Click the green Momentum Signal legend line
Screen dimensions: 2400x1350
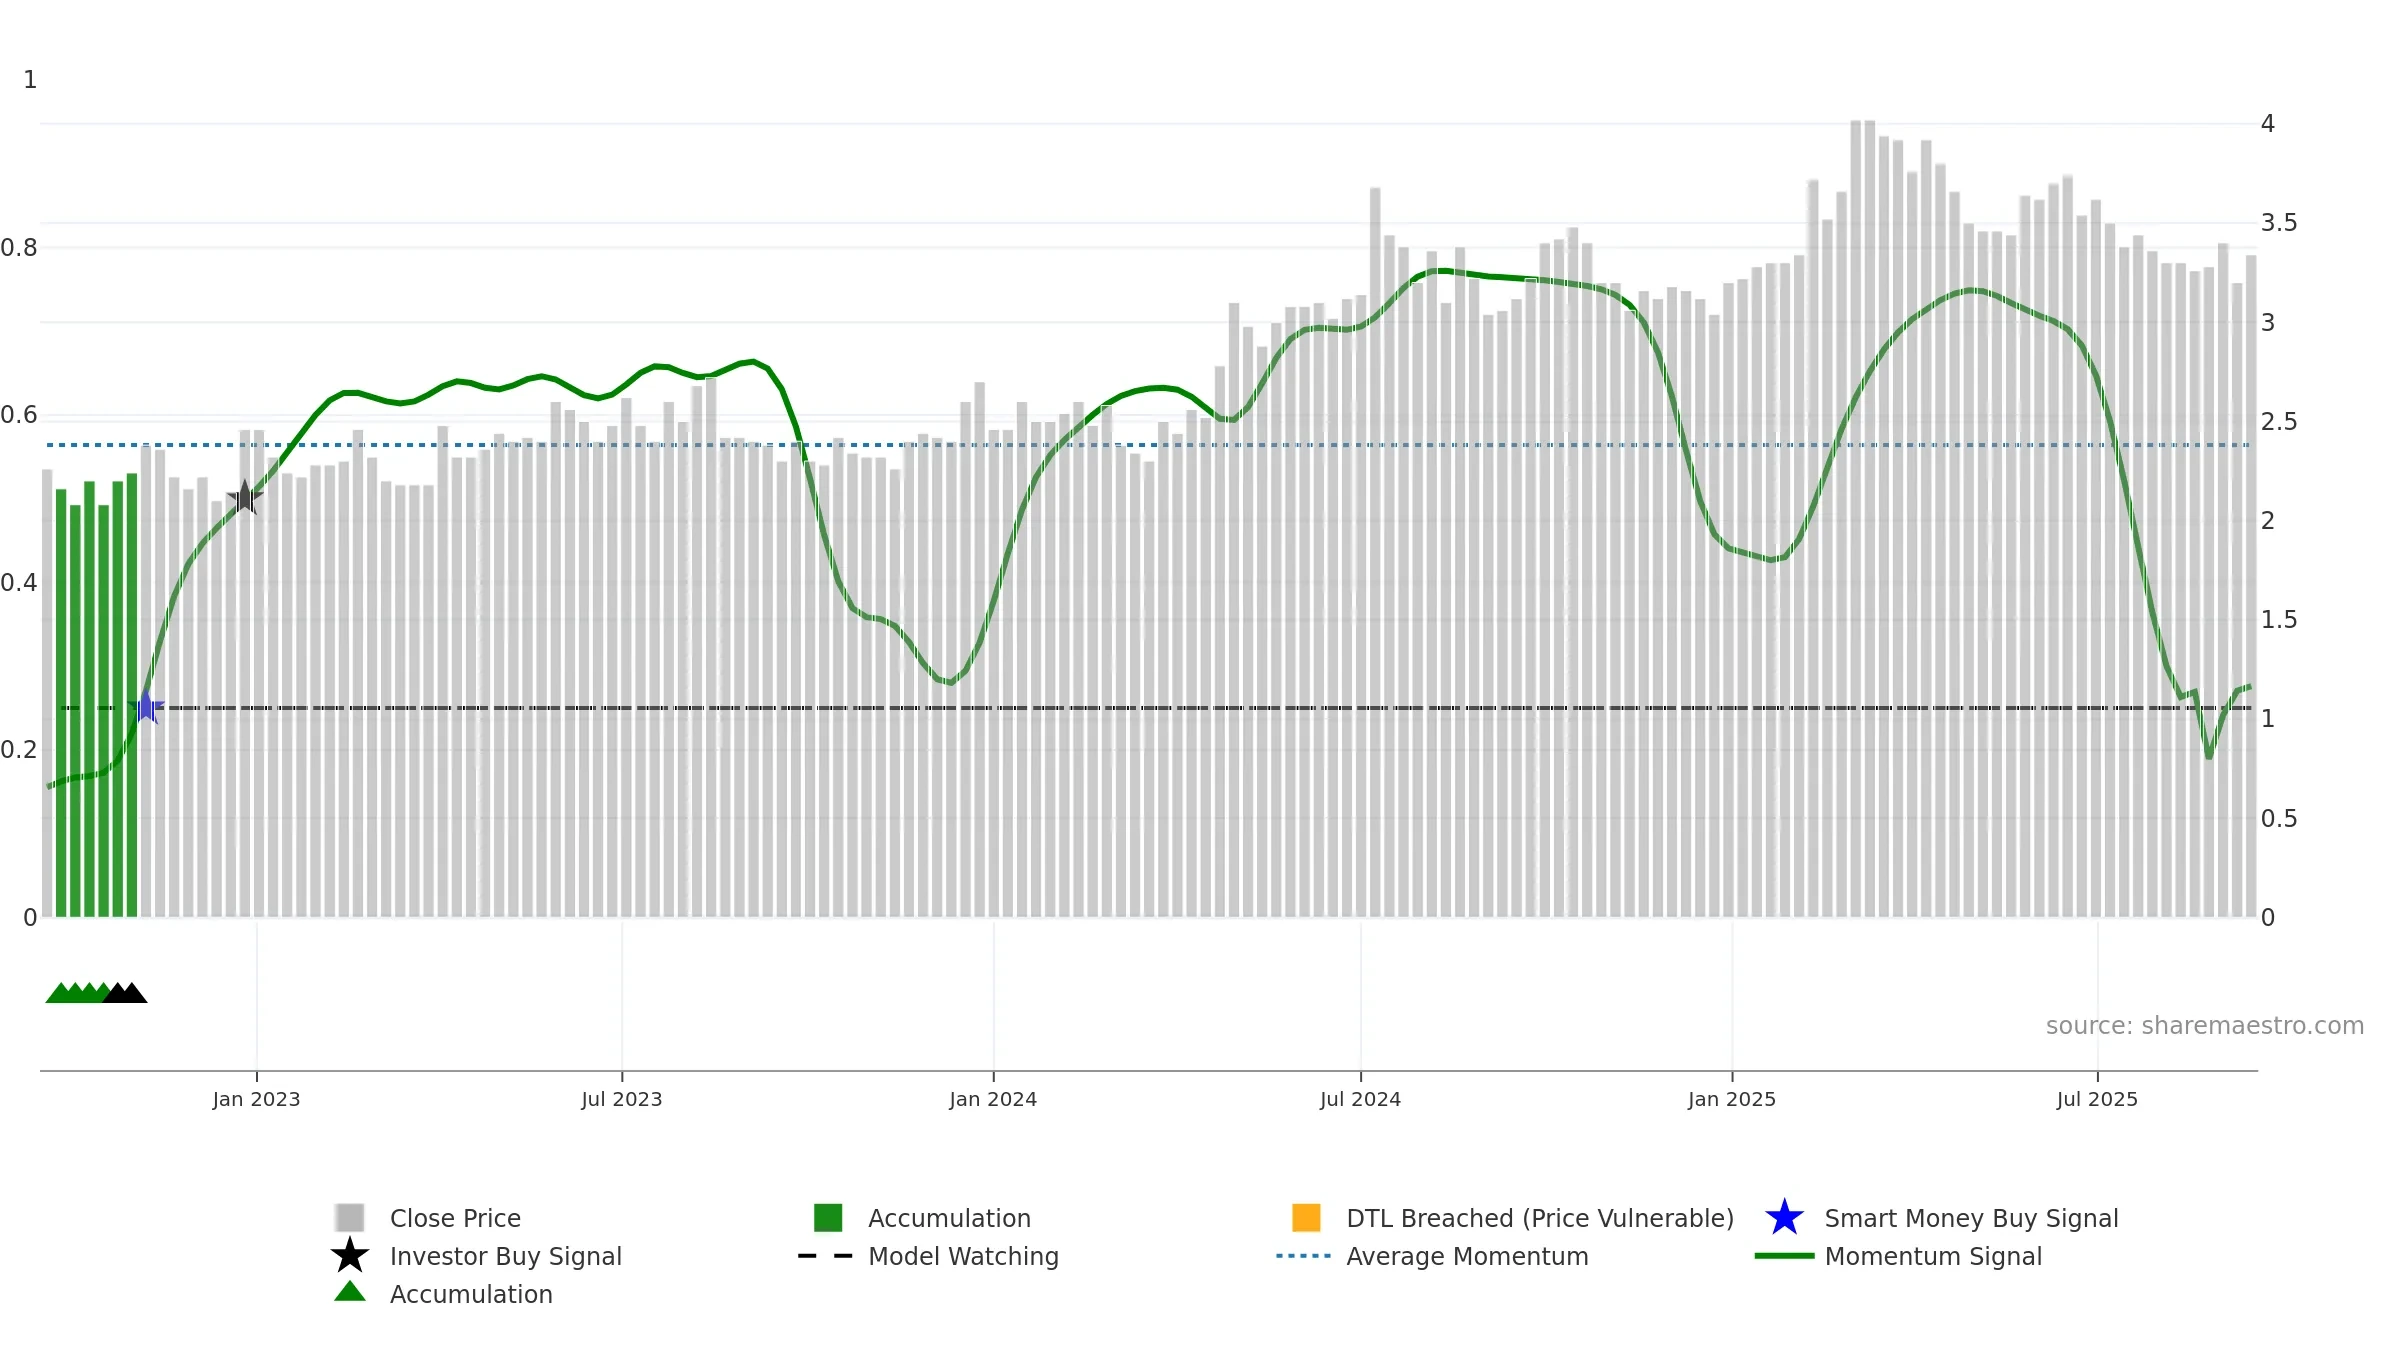1784,1256
